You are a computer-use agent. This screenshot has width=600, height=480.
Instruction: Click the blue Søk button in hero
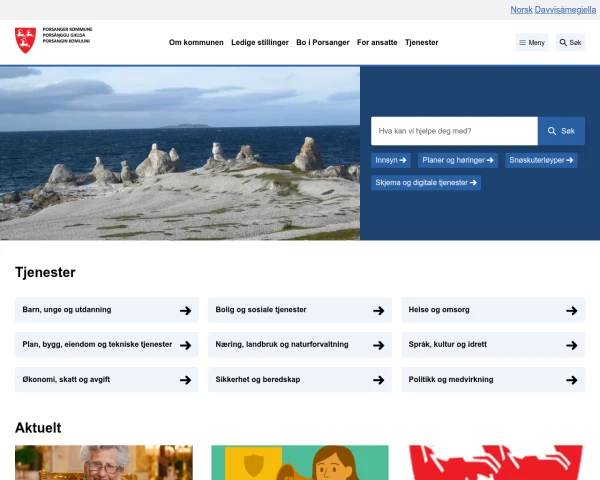click(561, 131)
